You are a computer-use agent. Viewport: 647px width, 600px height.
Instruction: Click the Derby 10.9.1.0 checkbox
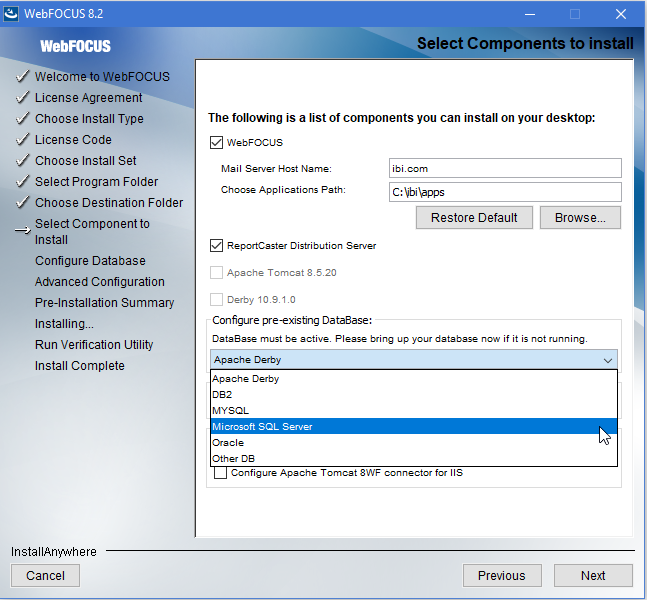[216, 300]
